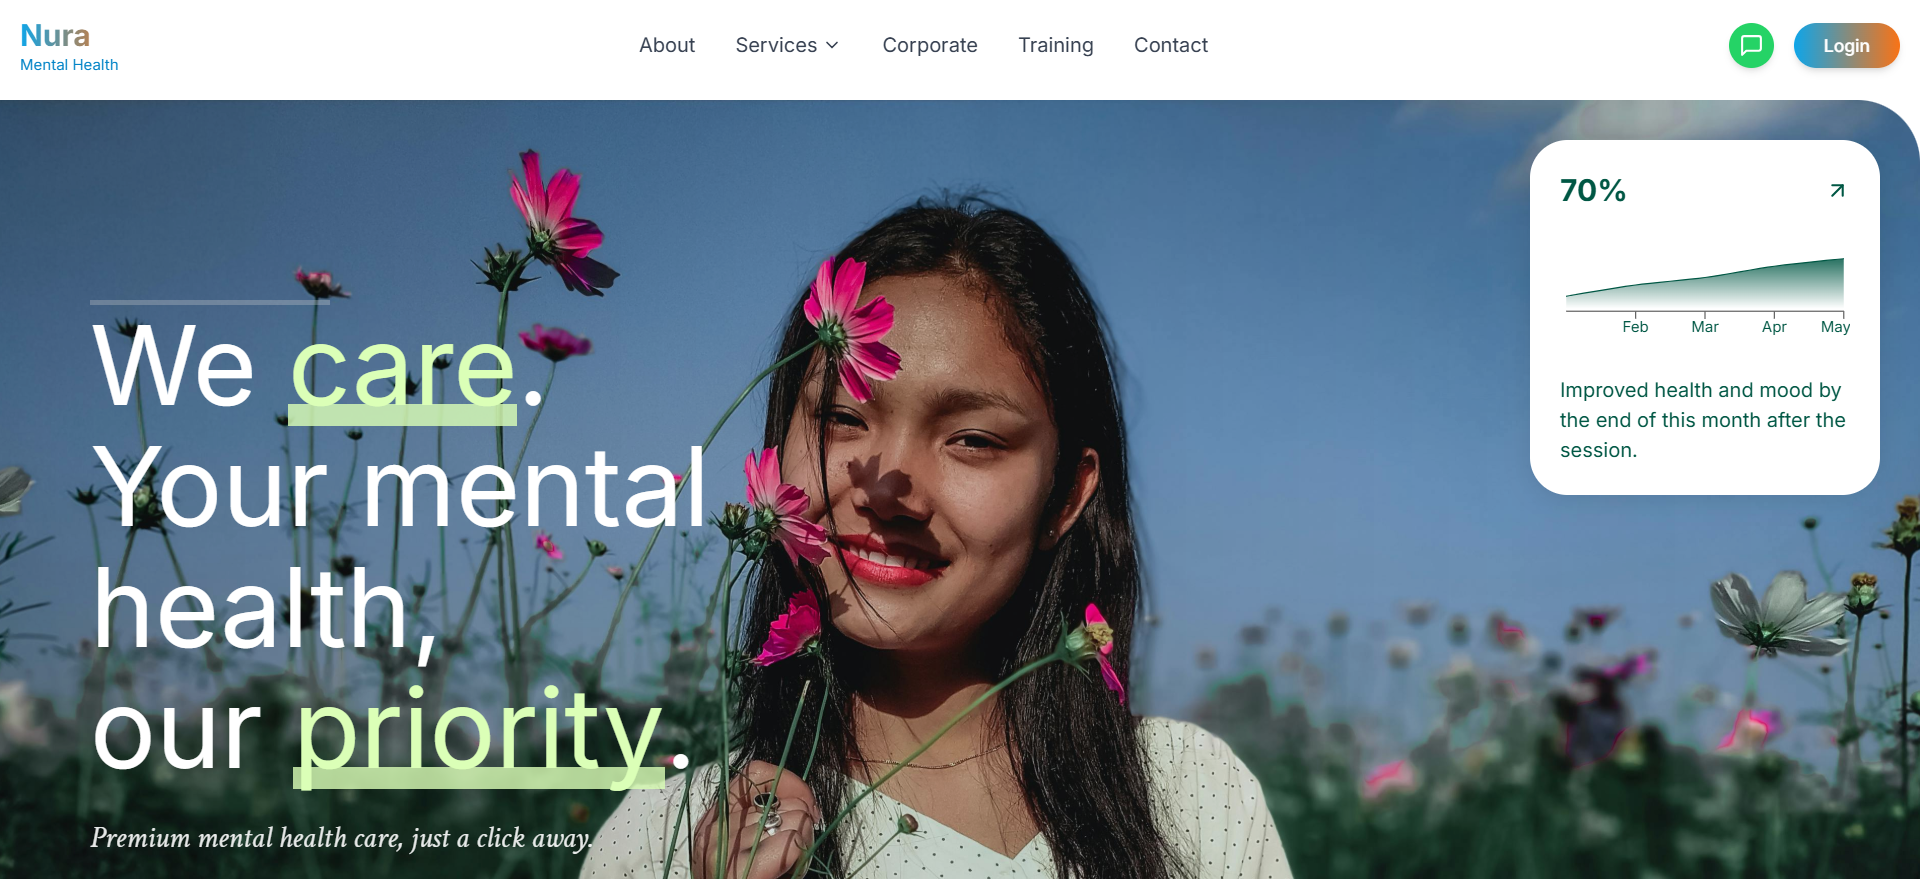This screenshot has height=879, width=1920.
Task: Click the Mental Health subtitle under logo
Action: [69, 64]
